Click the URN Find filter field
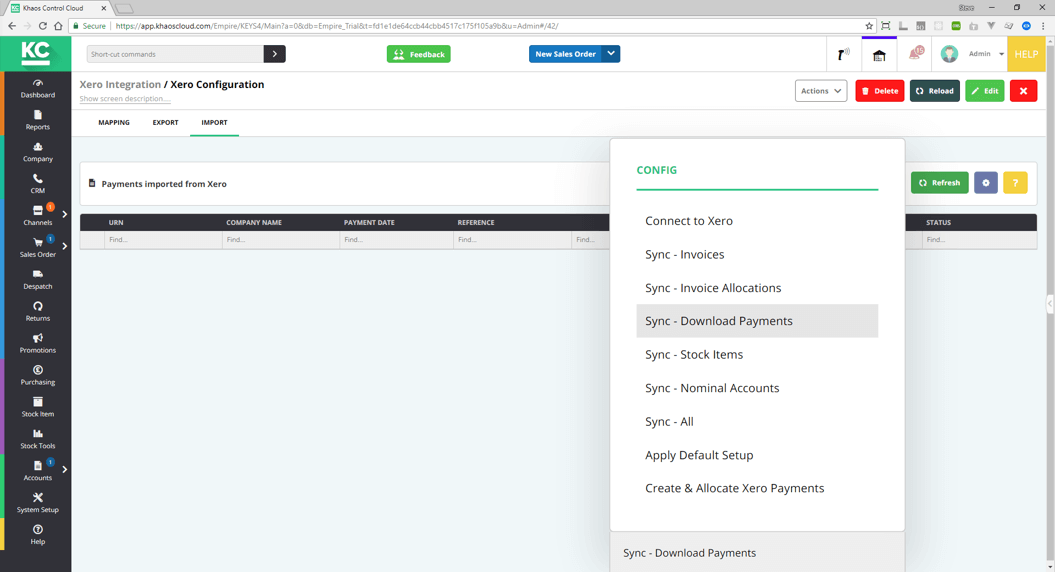 coord(163,240)
